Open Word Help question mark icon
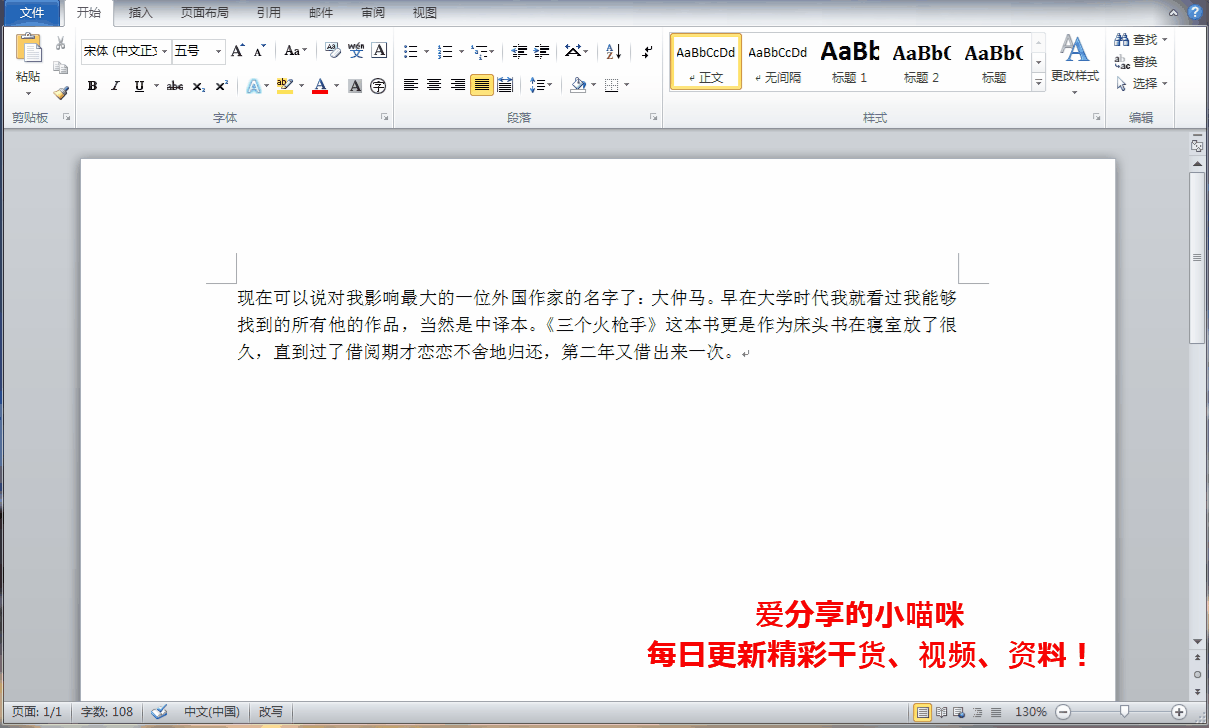The height and width of the screenshot is (728, 1209). pos(1194,12)
